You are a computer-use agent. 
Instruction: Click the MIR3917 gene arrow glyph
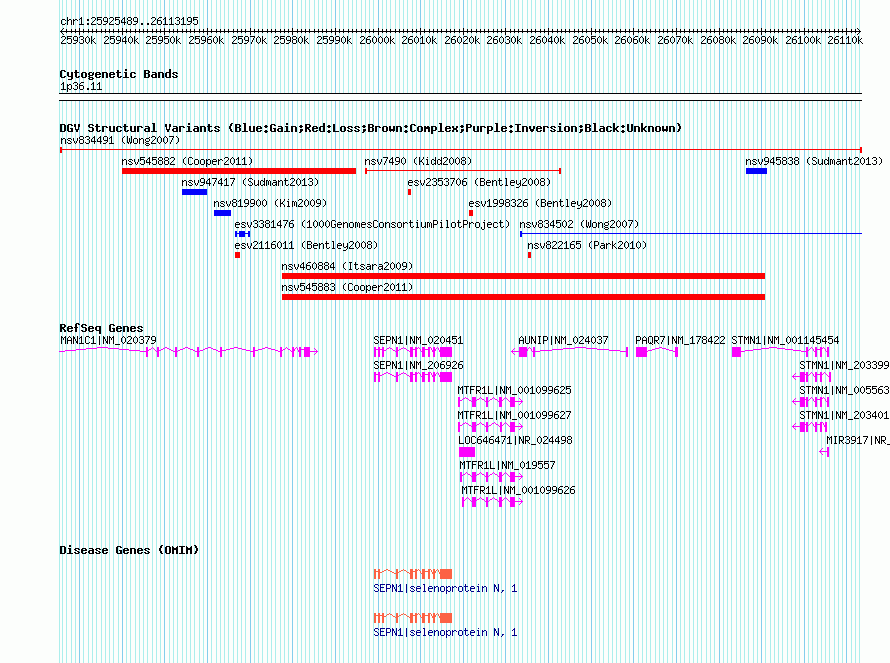pyautogui.click(x=824, y=452)
